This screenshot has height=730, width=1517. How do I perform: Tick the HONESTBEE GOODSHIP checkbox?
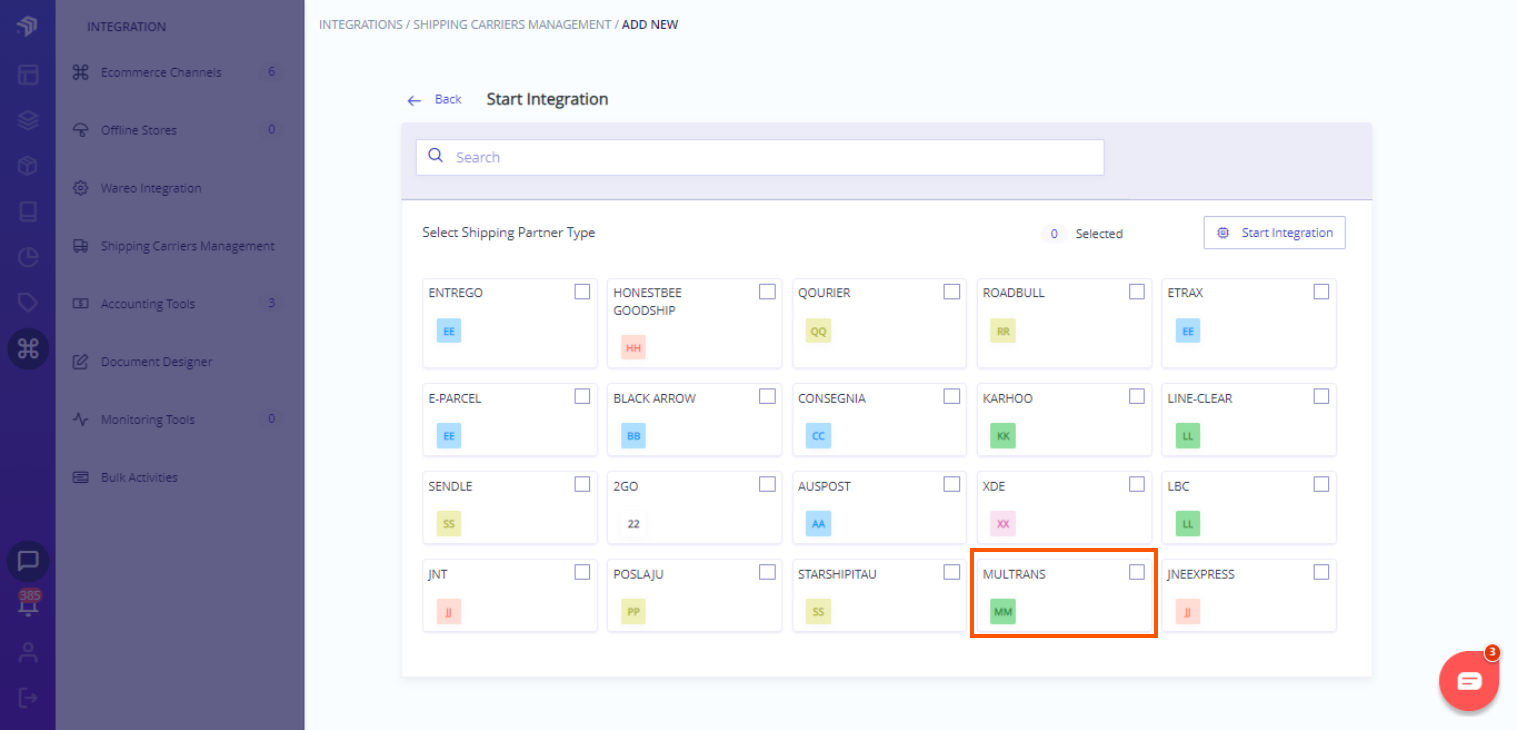click(767, 292)
